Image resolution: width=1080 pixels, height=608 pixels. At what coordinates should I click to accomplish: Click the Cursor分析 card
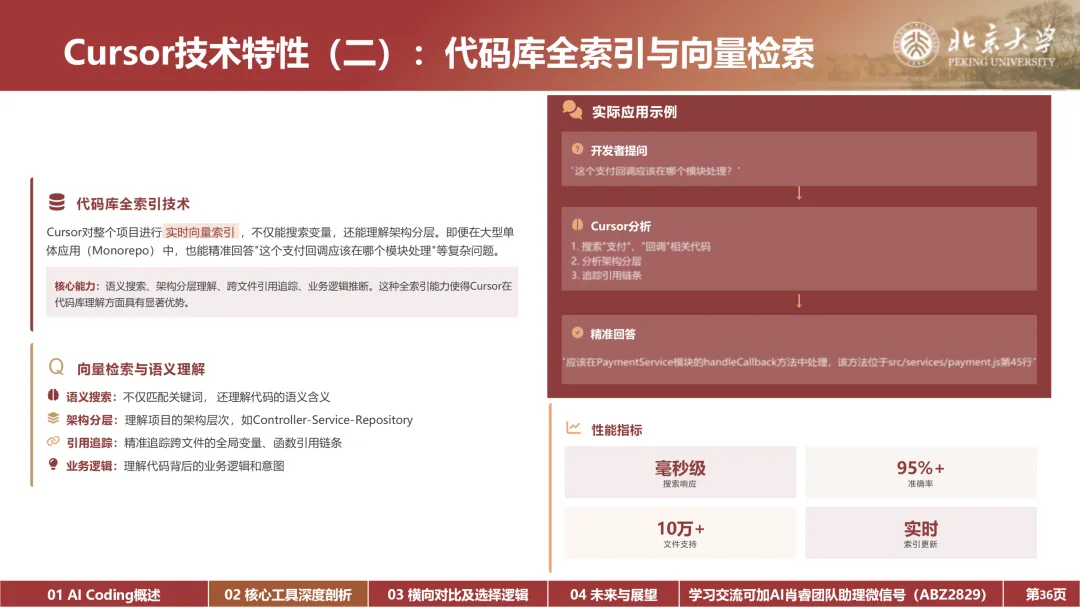(x=799, y=249)
